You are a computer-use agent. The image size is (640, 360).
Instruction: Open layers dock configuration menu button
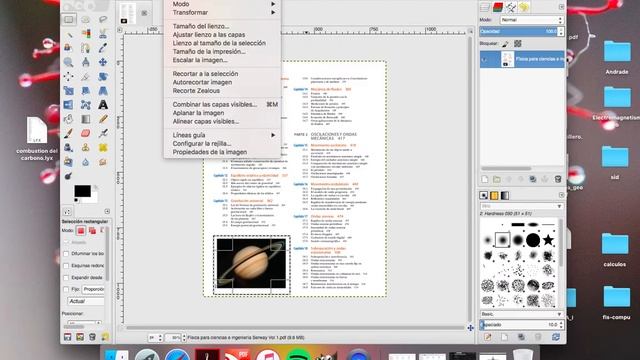561,7
